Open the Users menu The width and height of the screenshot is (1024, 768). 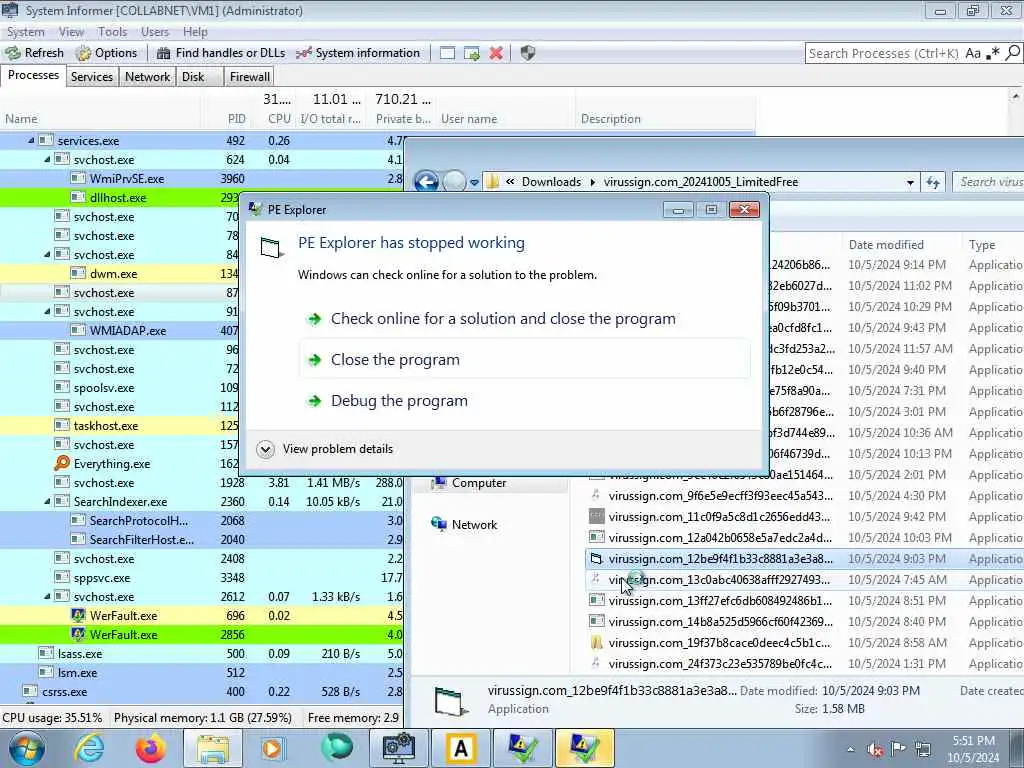[155, 32]
